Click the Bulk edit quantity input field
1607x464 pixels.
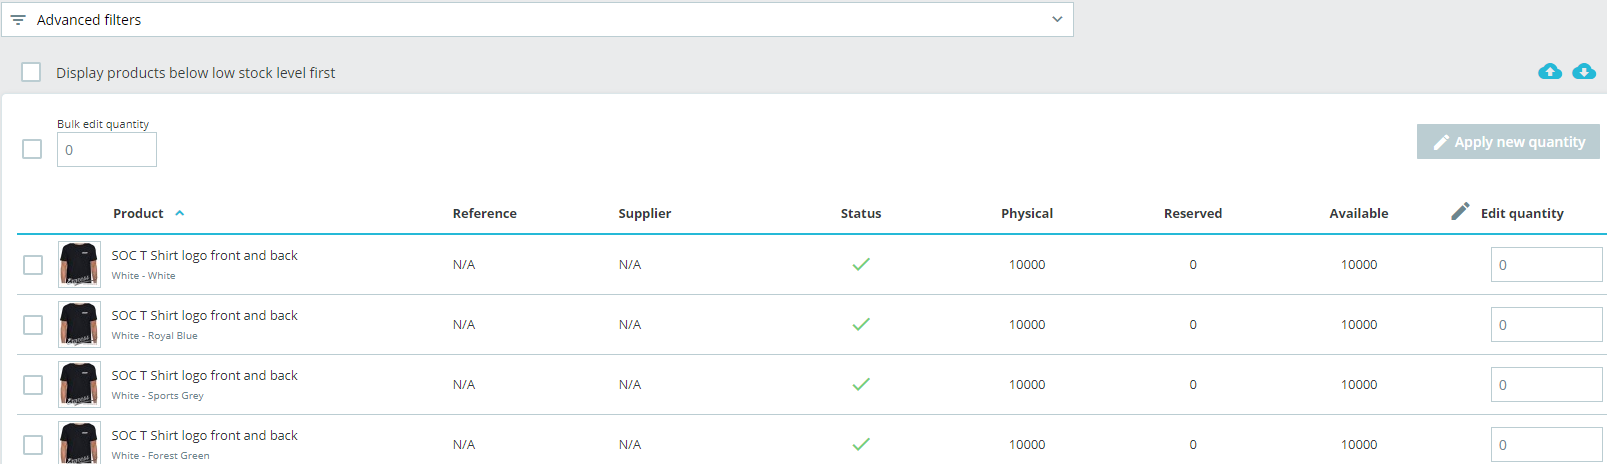pyautogui.click(x=107, y=150)
